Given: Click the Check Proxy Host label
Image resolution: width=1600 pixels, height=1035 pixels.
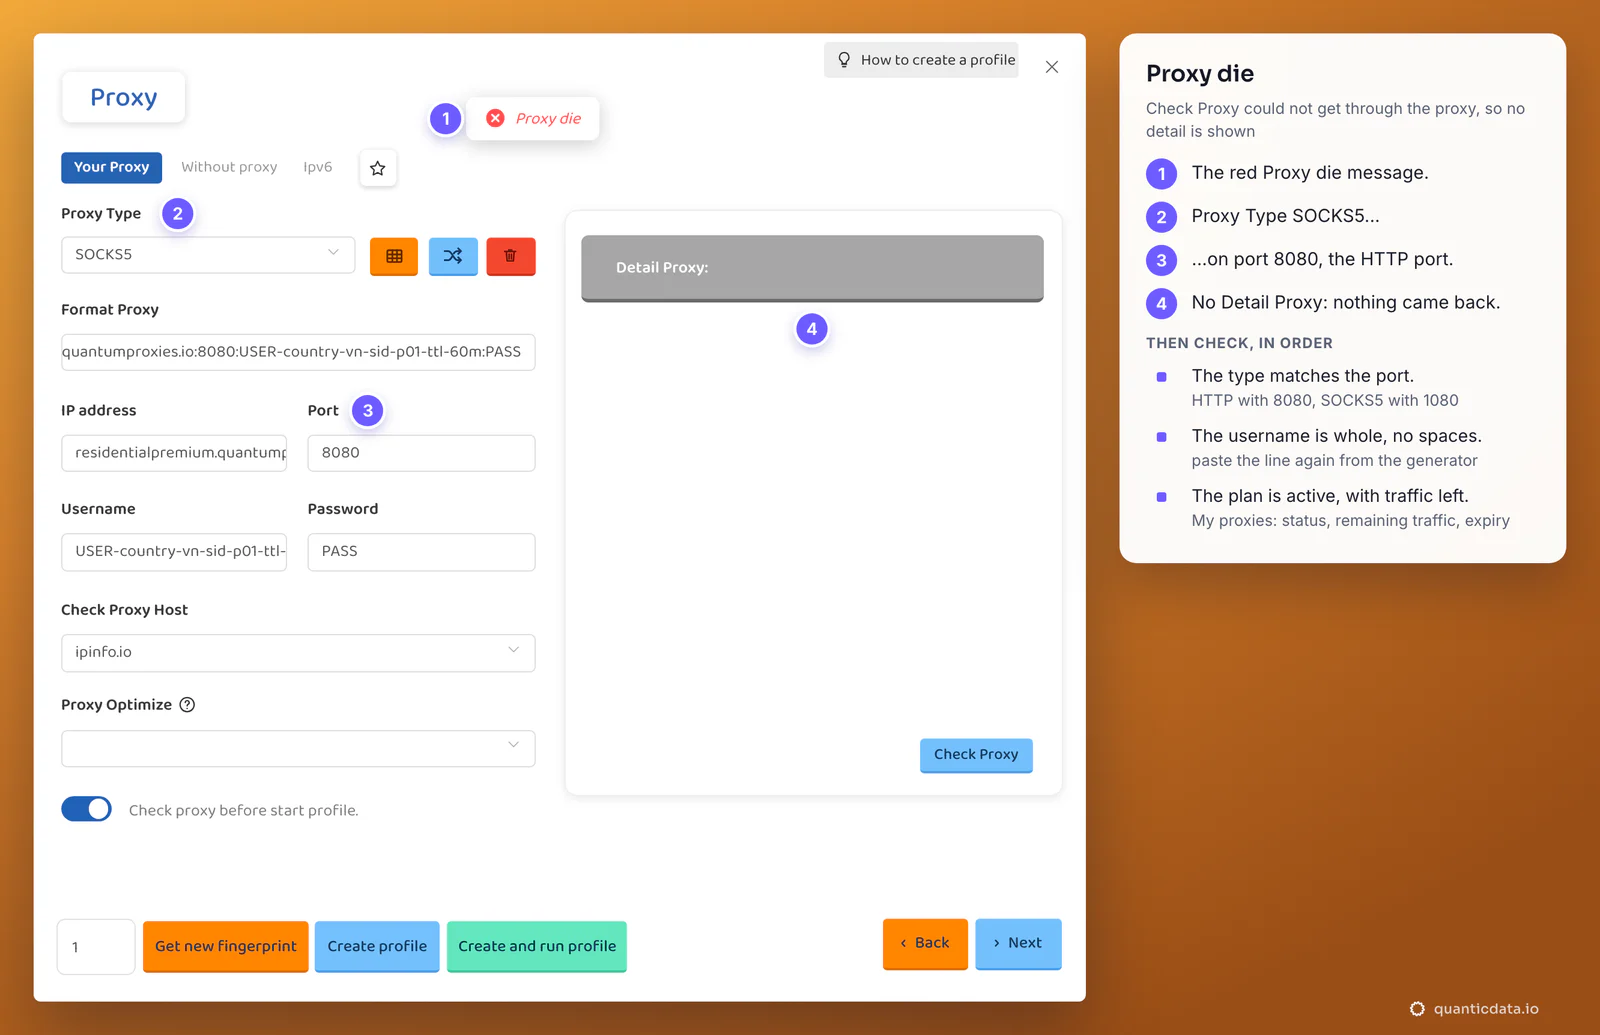Looking at the screenshot, I should pyautogui.click(x=124, y=610).
